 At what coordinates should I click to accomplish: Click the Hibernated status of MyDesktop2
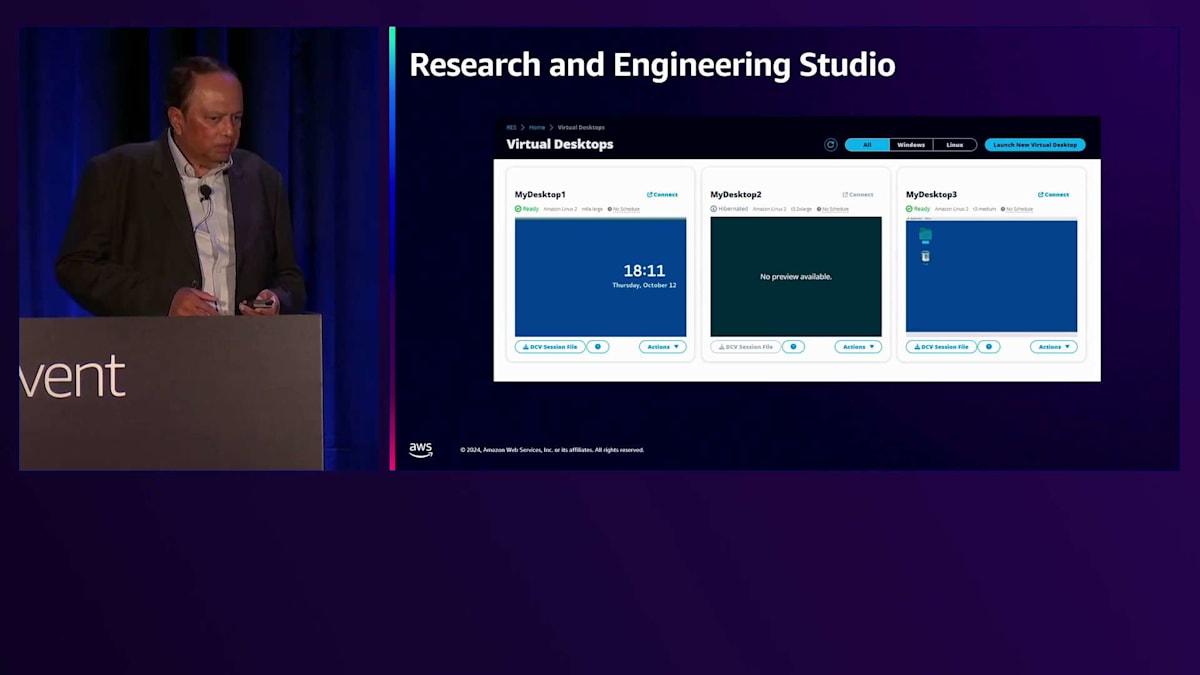(729, 209)
